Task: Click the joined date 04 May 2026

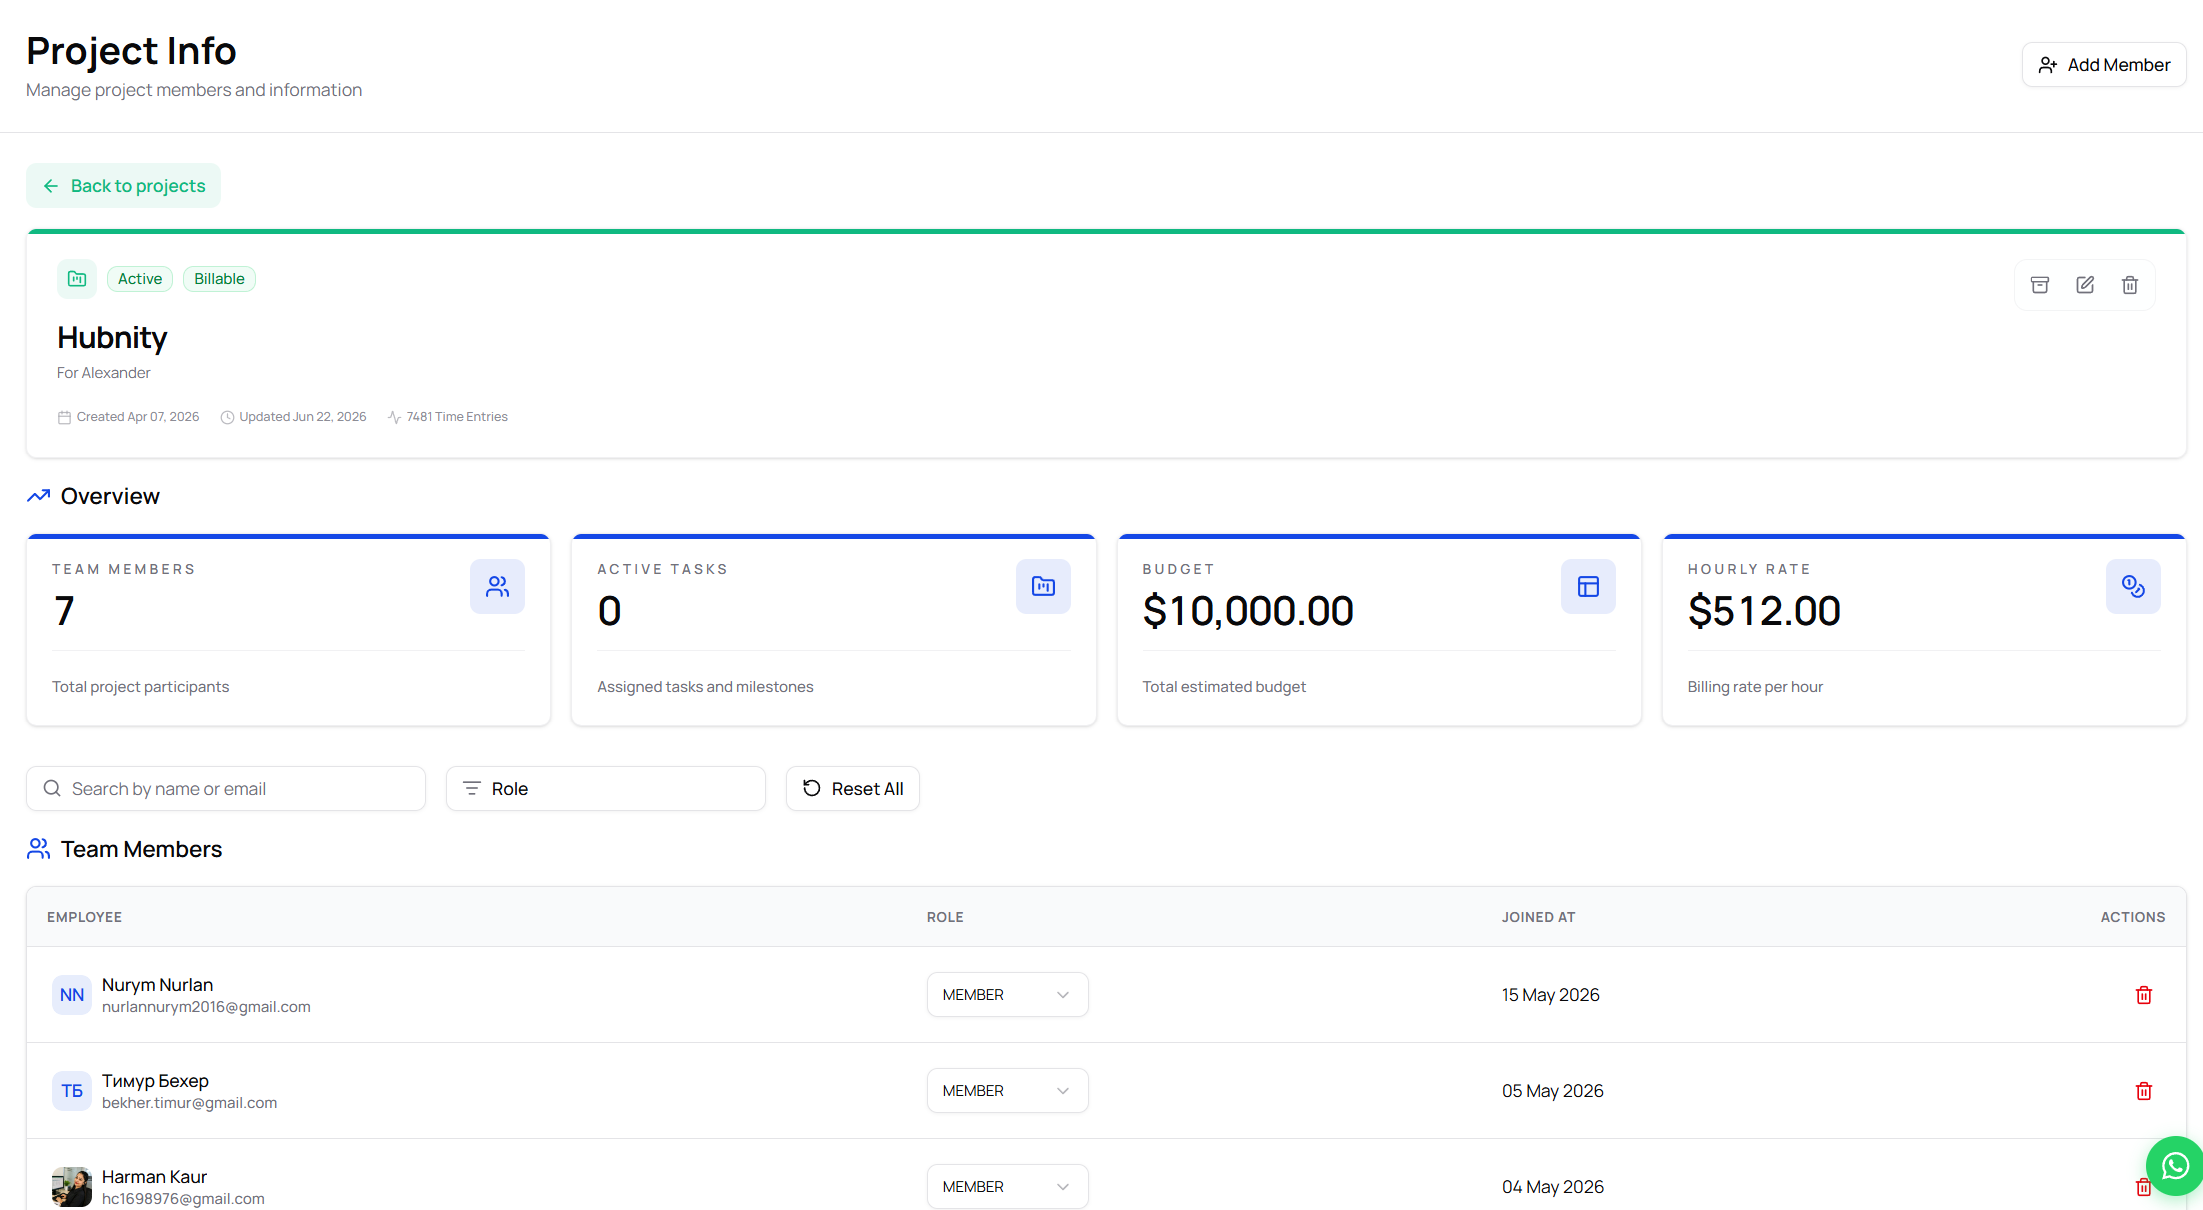Action: [1552, 1187]
